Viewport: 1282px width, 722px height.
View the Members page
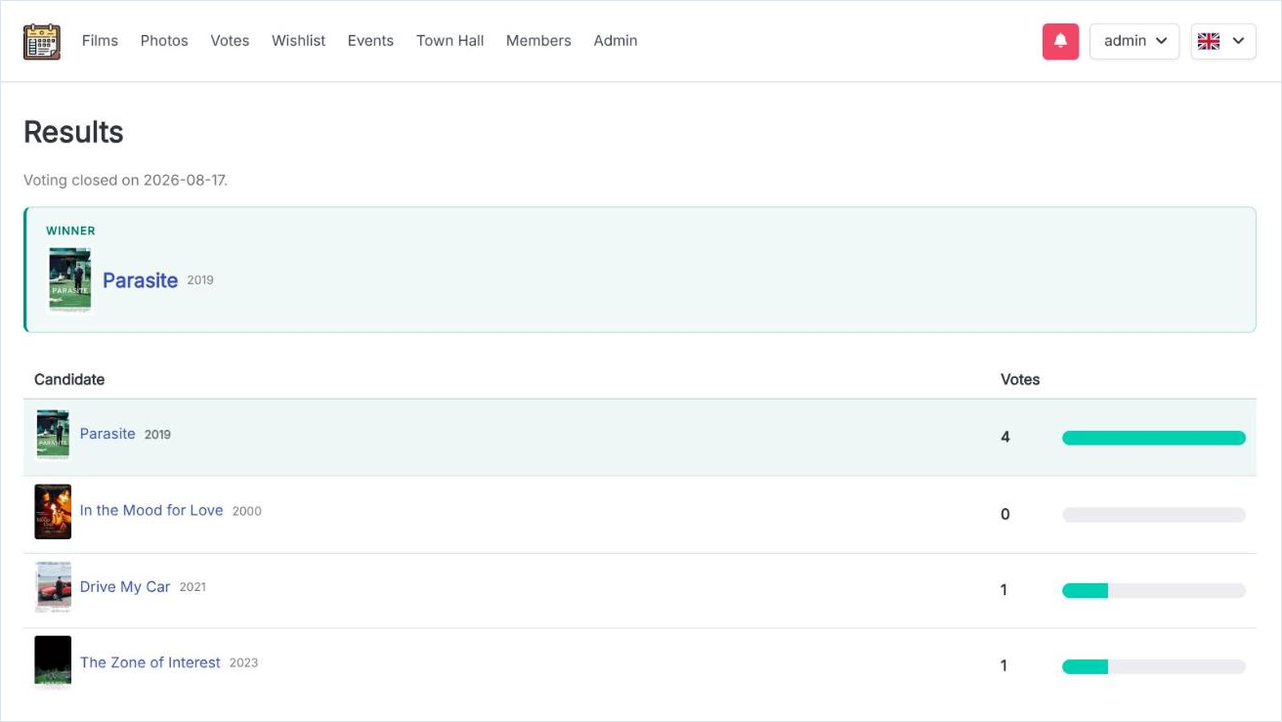[x=538, y=41]
